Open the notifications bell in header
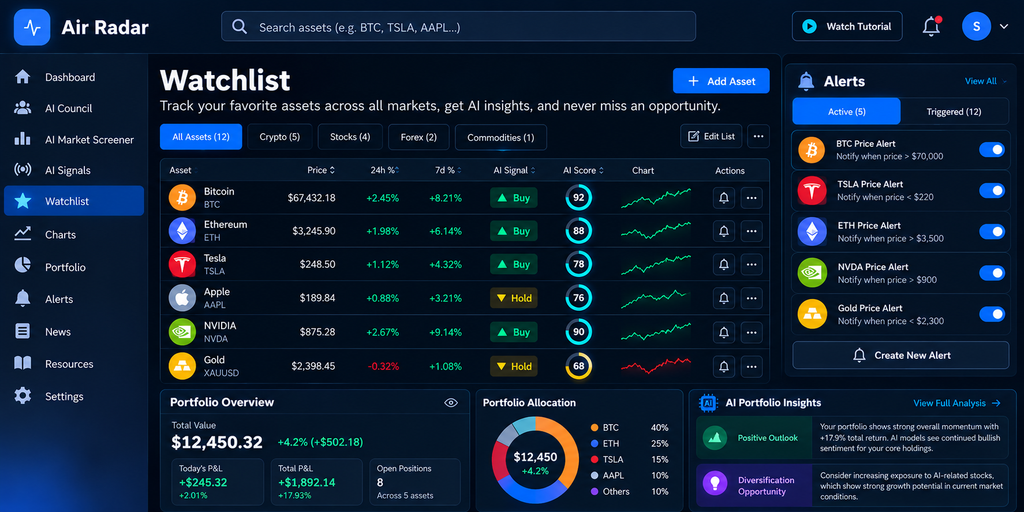1024x512 pixels. pyautogui.click(x=931, y=27)
